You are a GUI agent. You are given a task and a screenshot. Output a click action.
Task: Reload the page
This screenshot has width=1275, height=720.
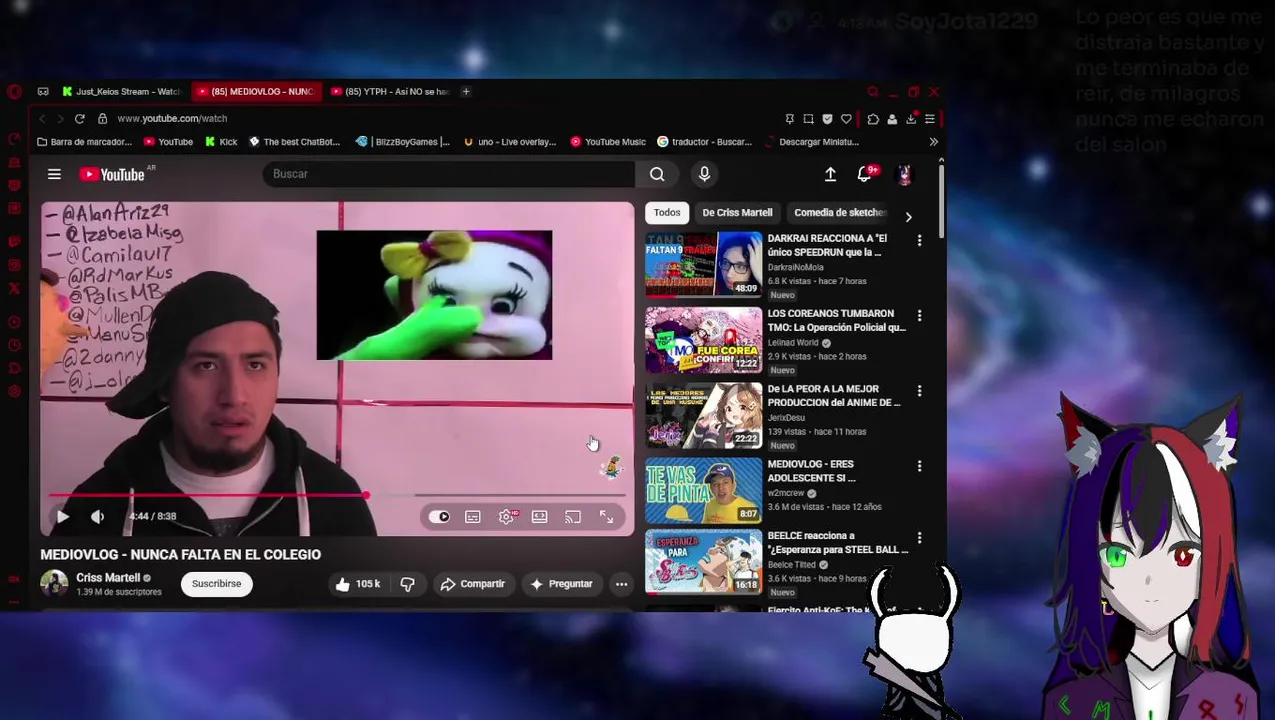79,118
